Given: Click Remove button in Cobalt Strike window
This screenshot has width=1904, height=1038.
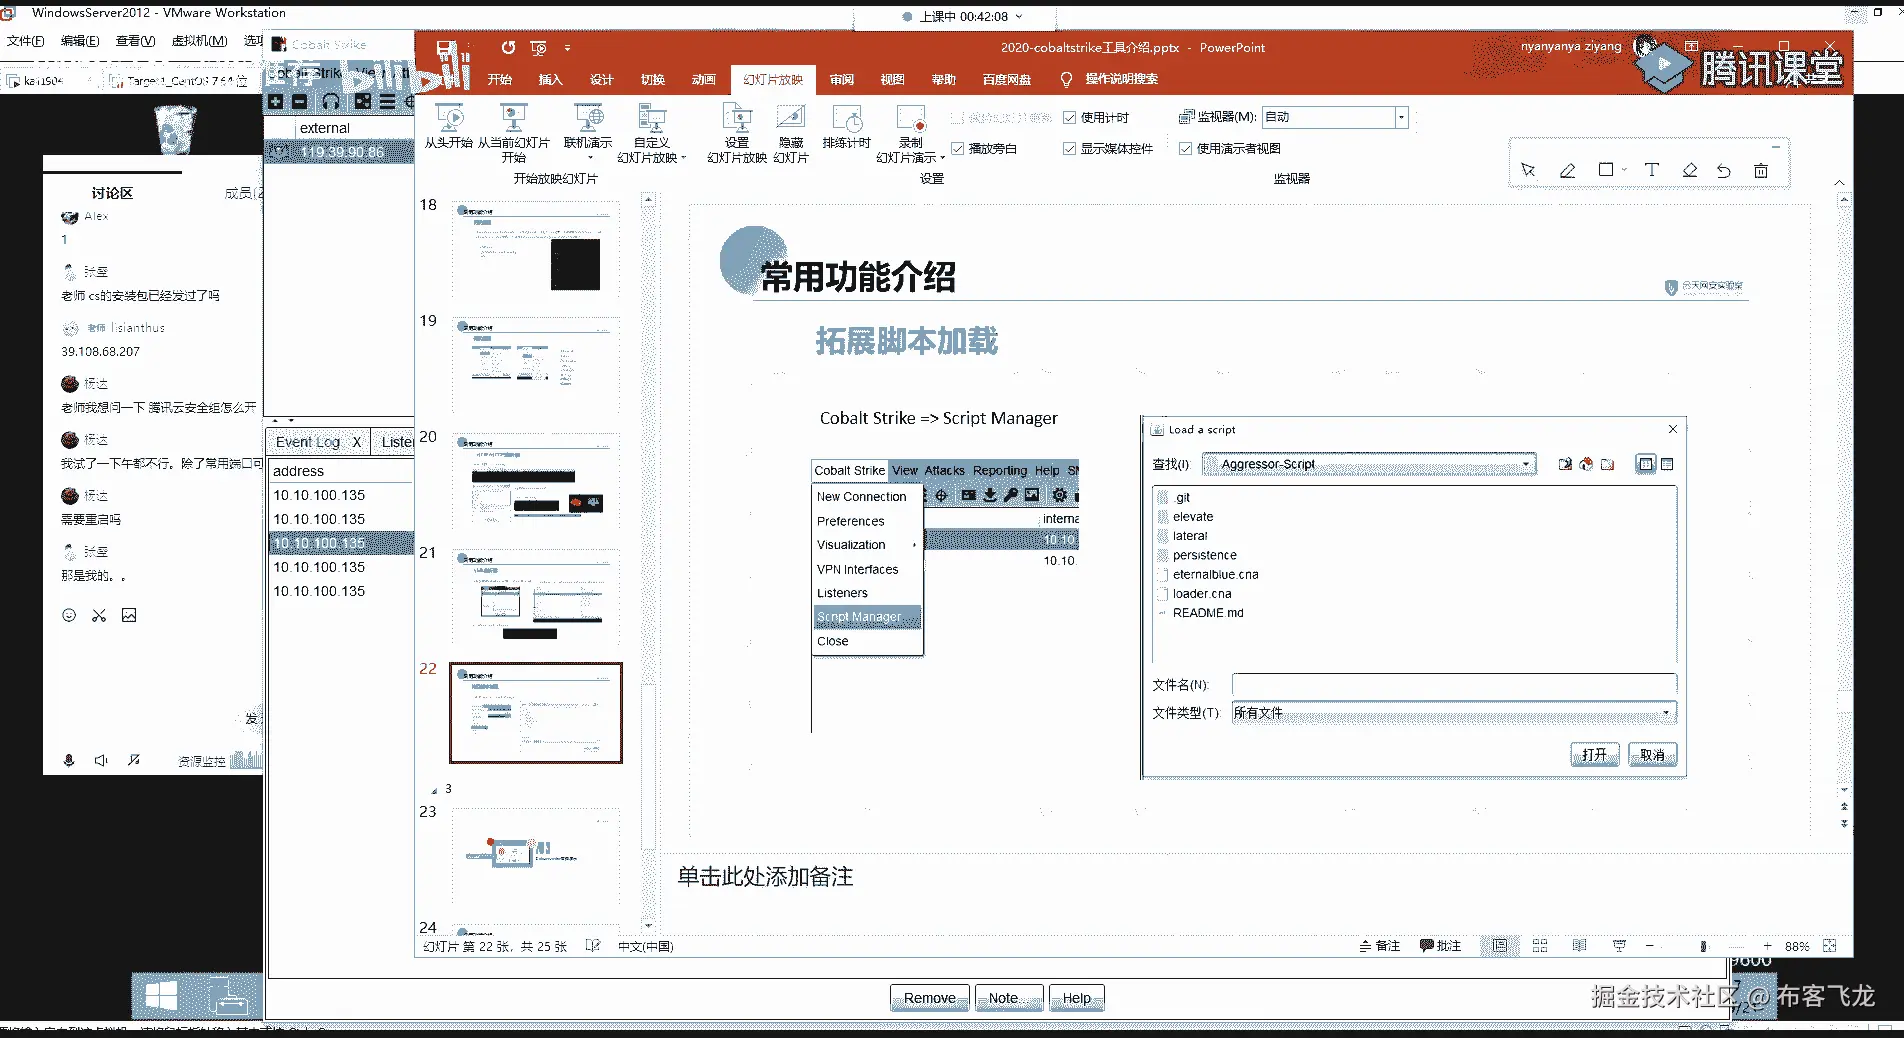Looking at the screenshot, I should [x=930, y=998].
